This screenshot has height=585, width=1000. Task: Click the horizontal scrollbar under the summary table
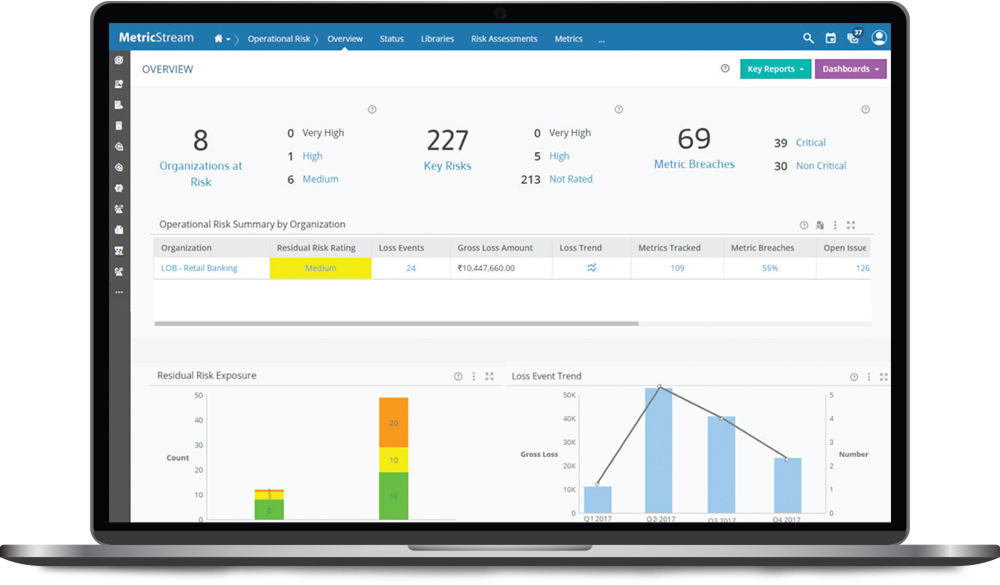point(396,323)
